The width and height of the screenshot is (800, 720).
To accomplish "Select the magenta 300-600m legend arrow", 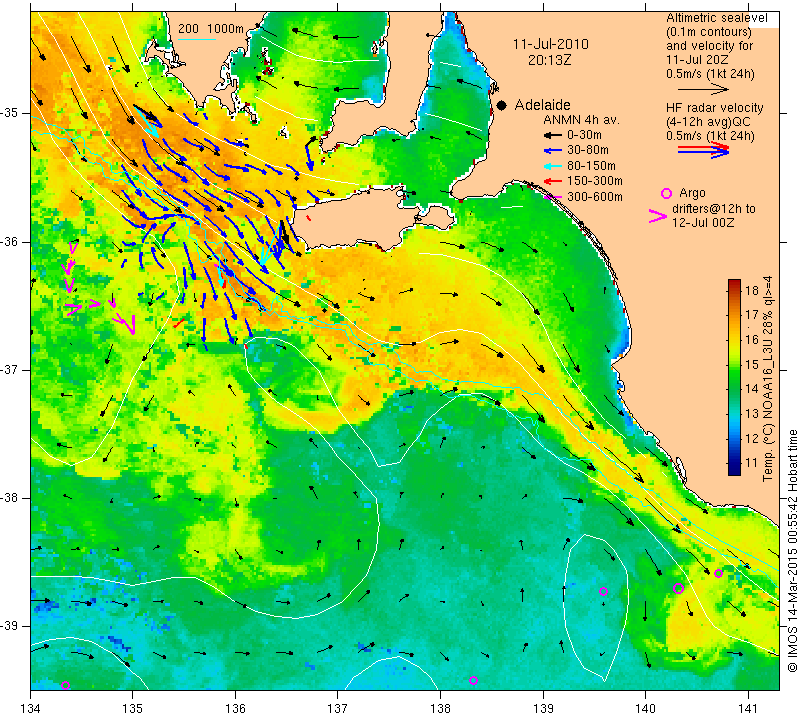I will pyautogui.click(x=552, y=197).
